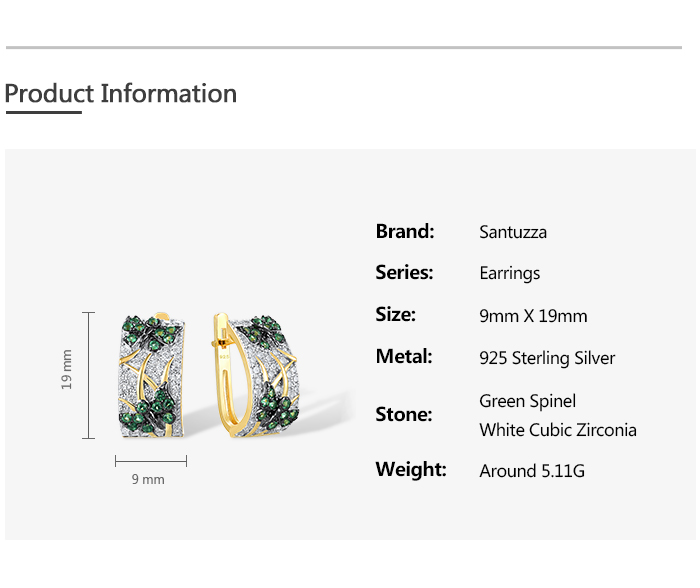This screenshot has width=700, height=588.
Task: Click the 9mm X 19mm size value
Action: click(x=533, y=316)
